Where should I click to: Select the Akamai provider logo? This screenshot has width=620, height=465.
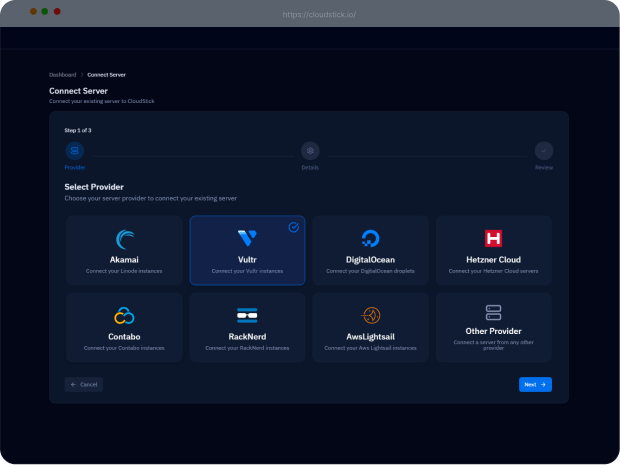coord(125,239)
